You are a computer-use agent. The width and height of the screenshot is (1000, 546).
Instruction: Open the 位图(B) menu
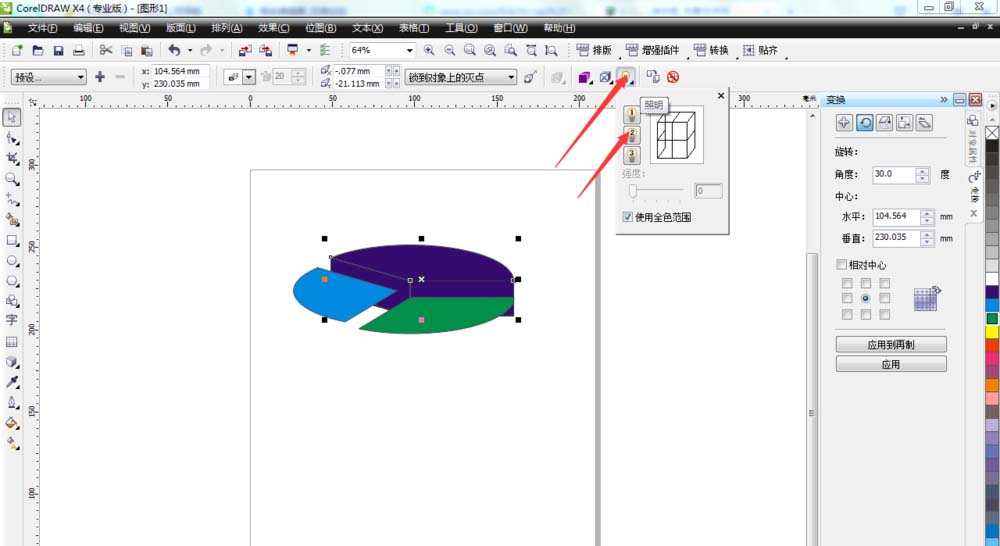click(320, 28)
